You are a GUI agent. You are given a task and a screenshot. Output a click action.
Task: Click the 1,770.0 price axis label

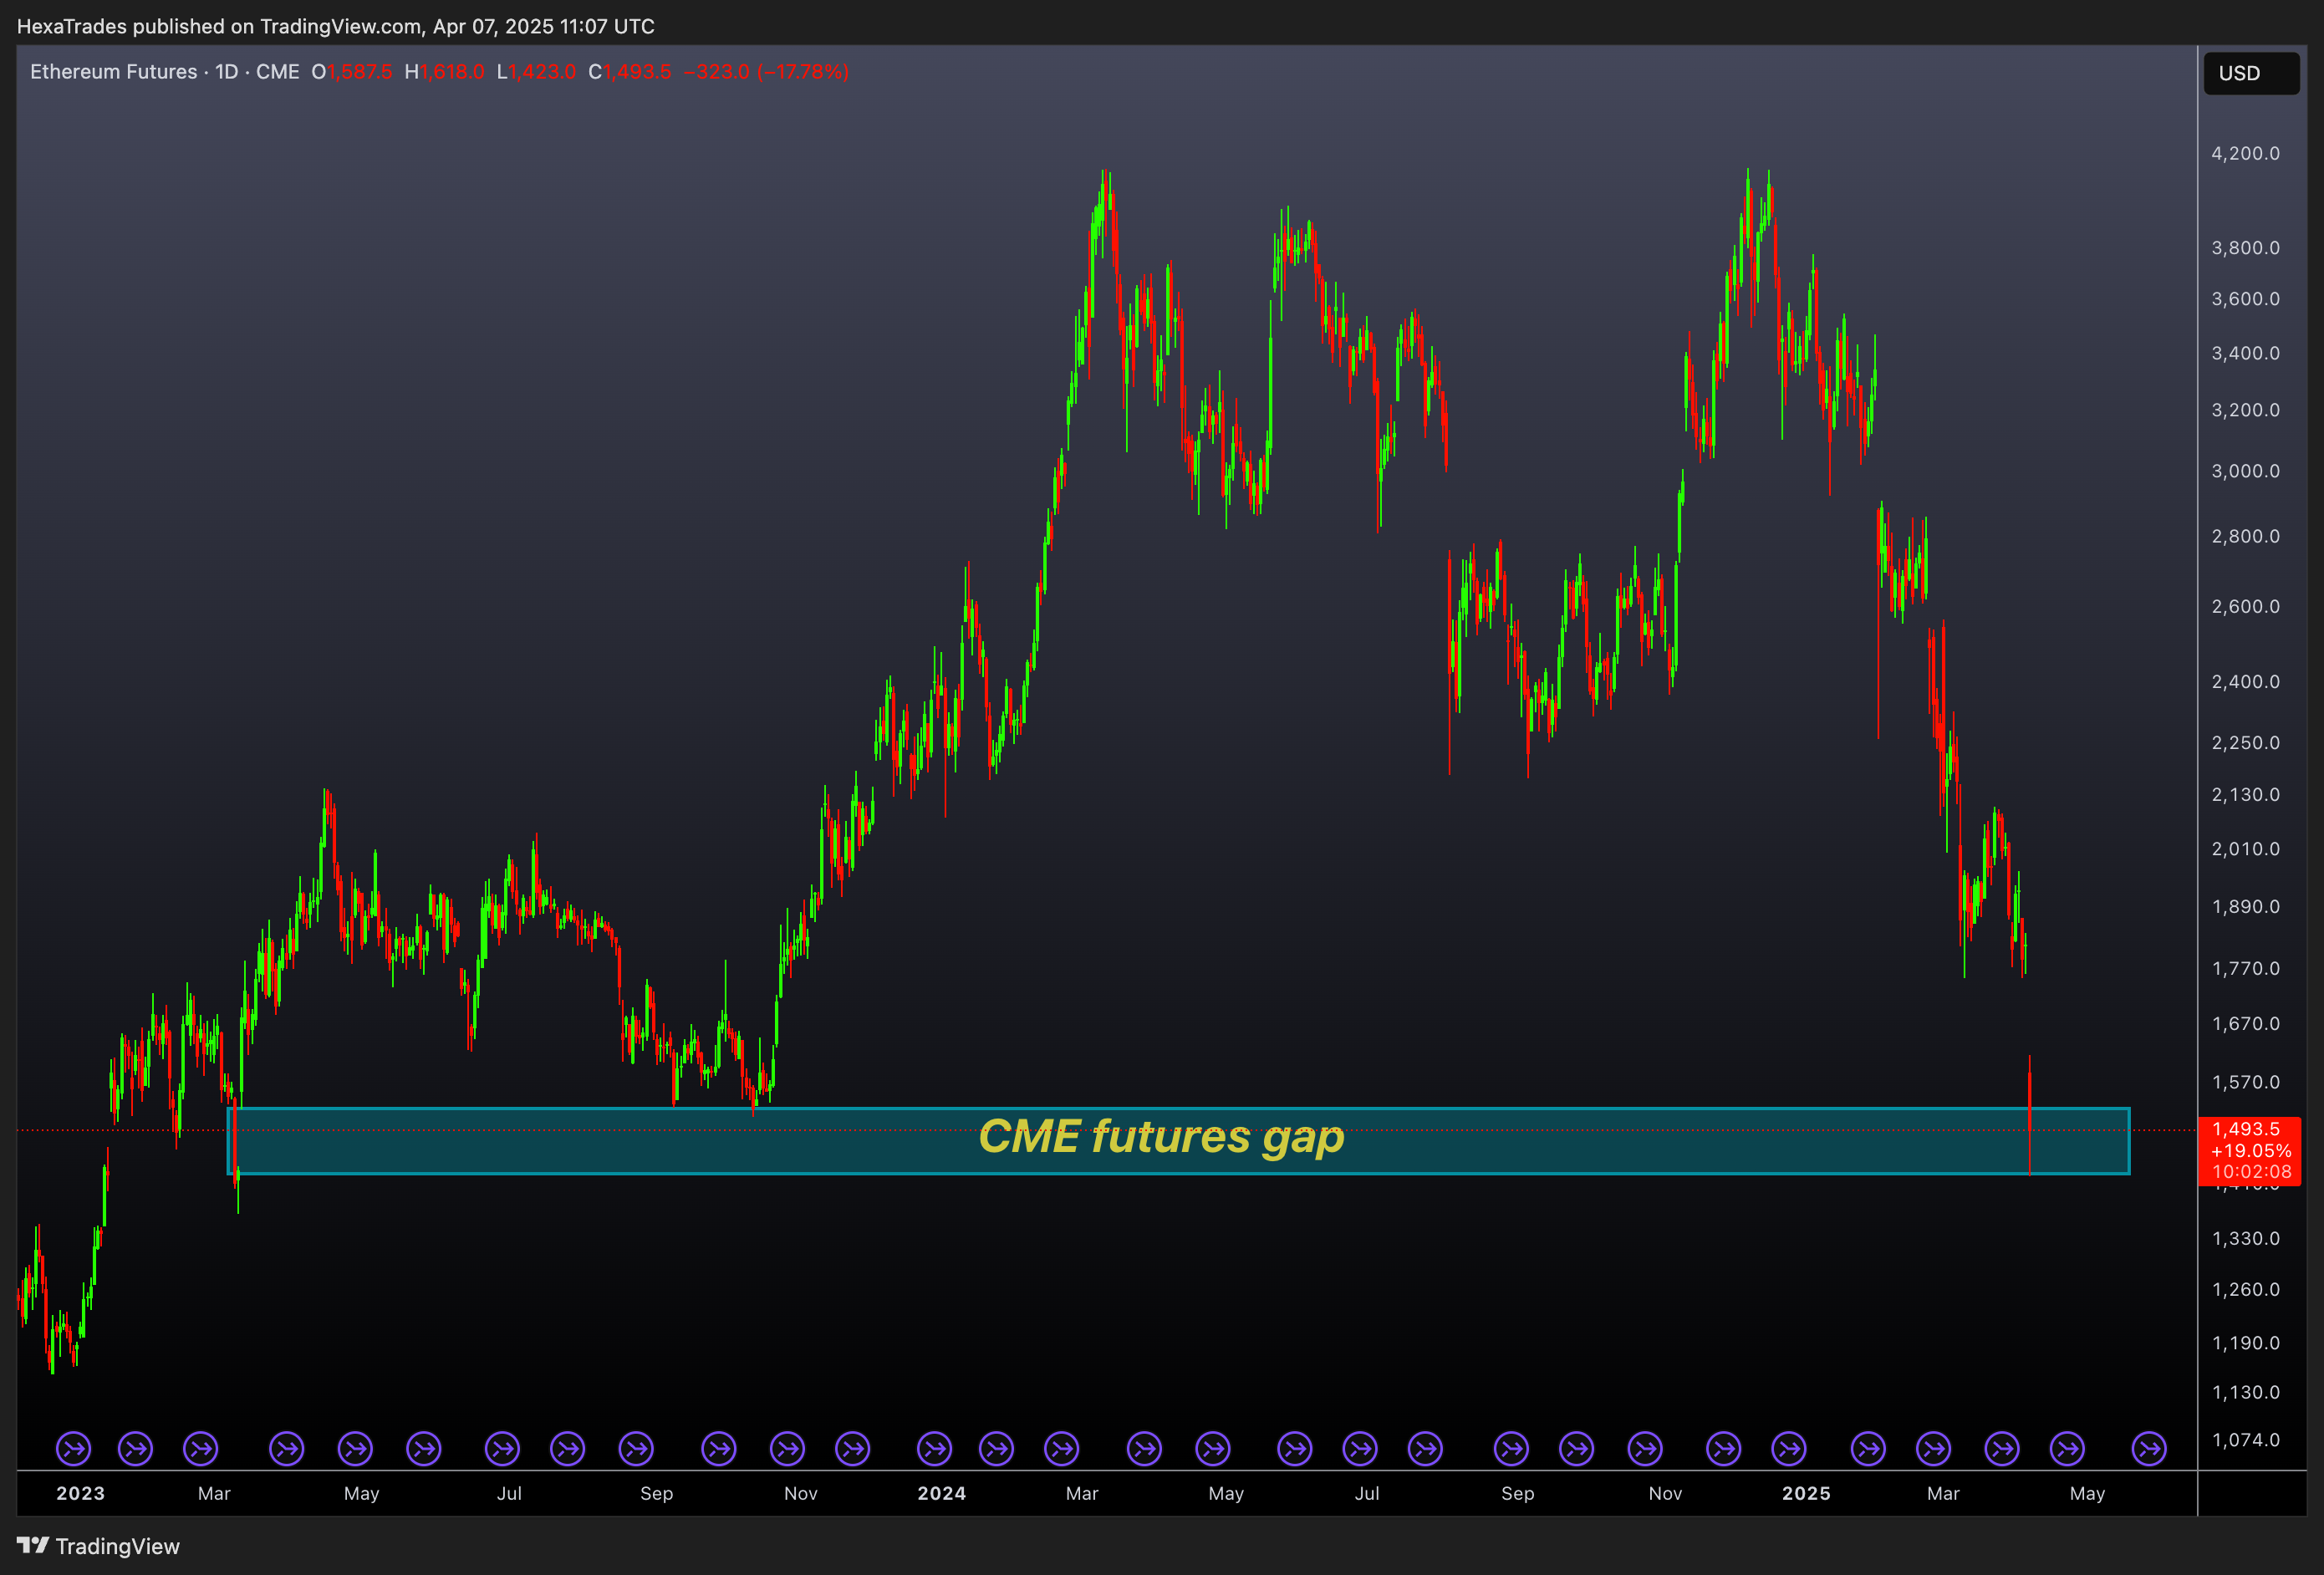pos(2245,969)
